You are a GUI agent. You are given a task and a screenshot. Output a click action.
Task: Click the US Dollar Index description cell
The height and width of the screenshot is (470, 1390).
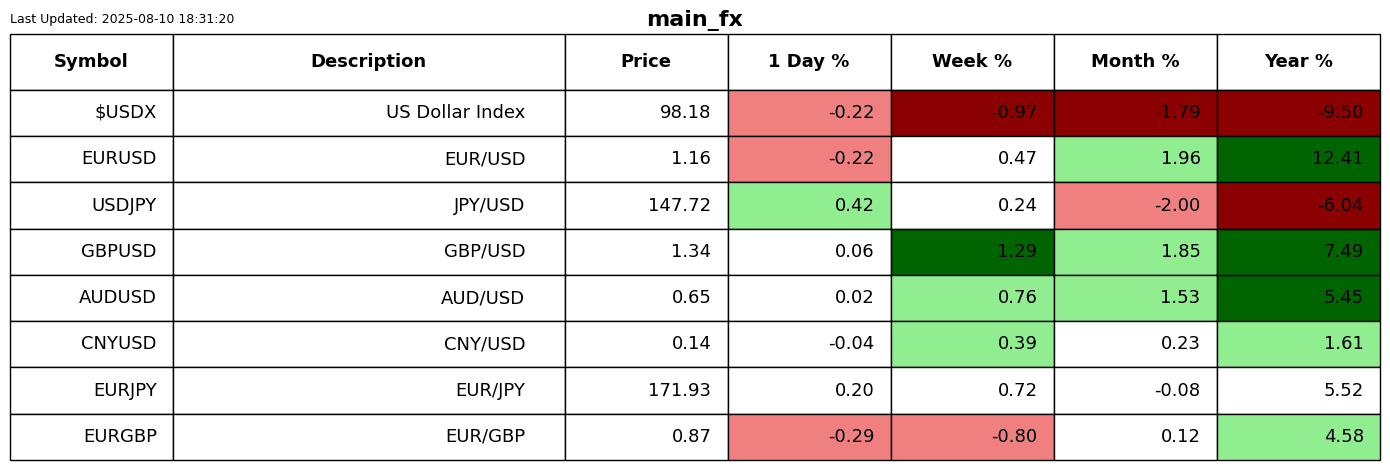click(x=368, y=113)
